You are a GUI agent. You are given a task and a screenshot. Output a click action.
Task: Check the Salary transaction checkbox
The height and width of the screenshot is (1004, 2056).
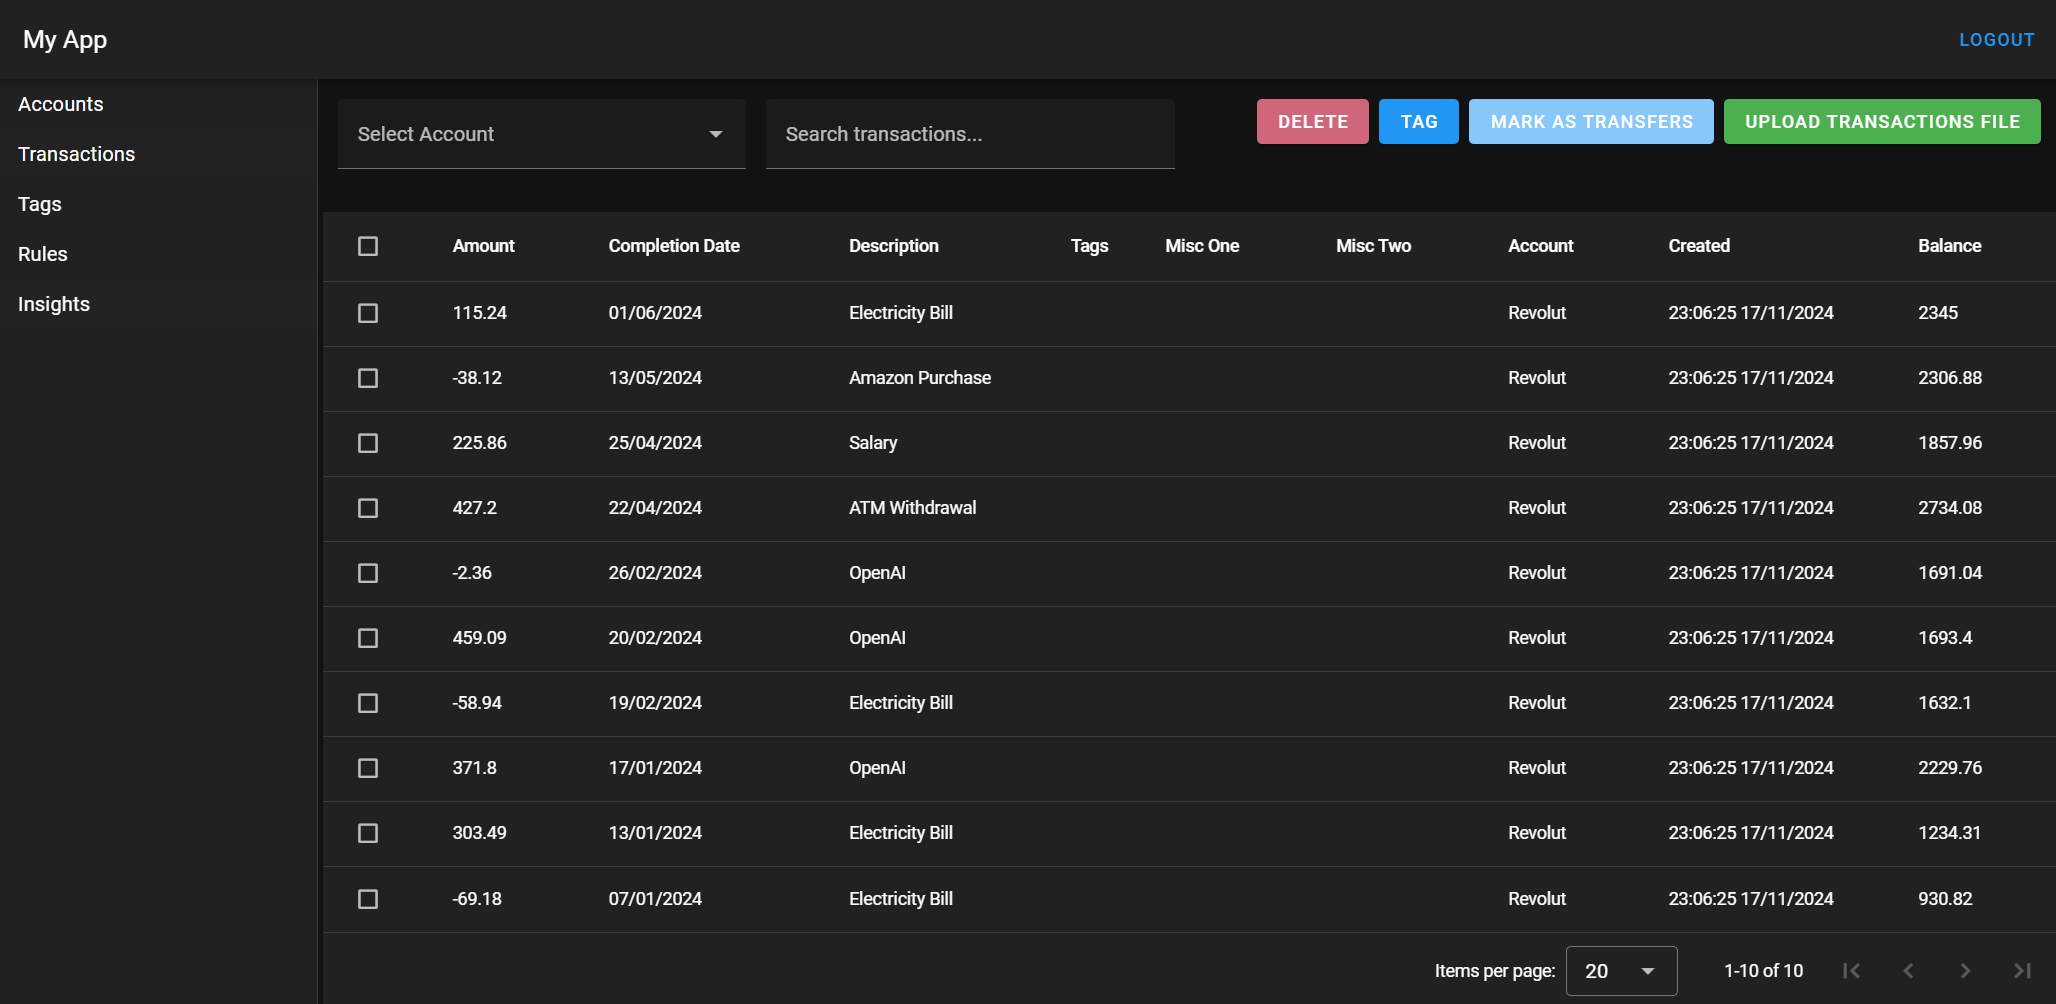tap(368, 443)
